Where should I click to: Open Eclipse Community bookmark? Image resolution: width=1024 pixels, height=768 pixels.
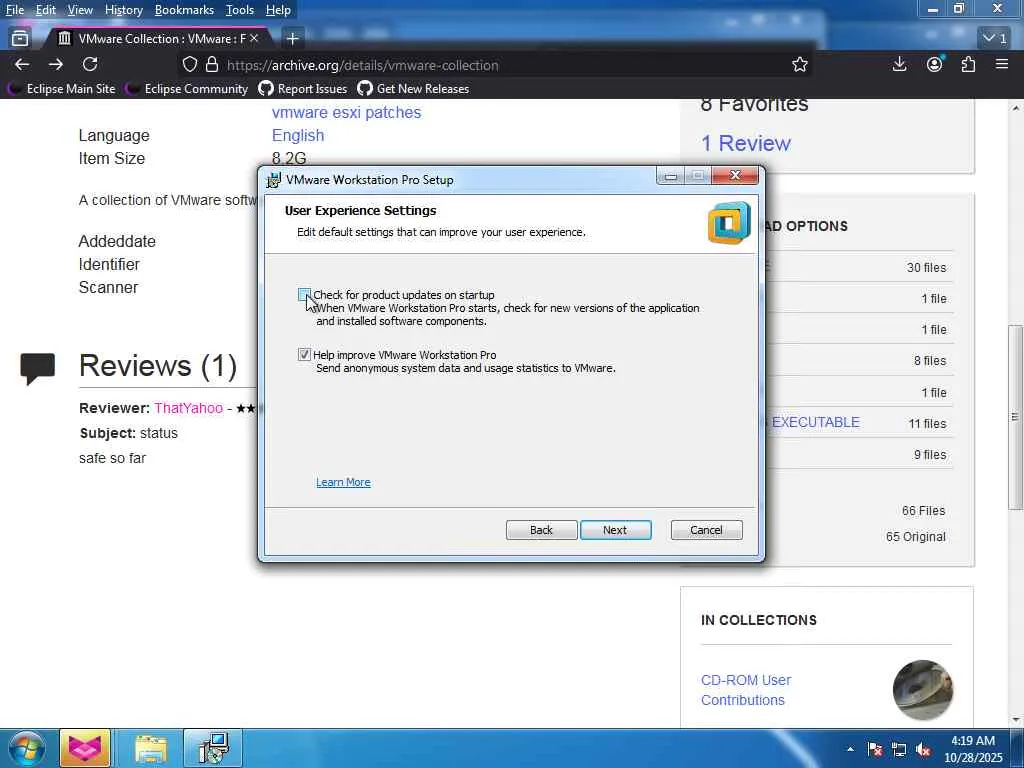[187, 88]
